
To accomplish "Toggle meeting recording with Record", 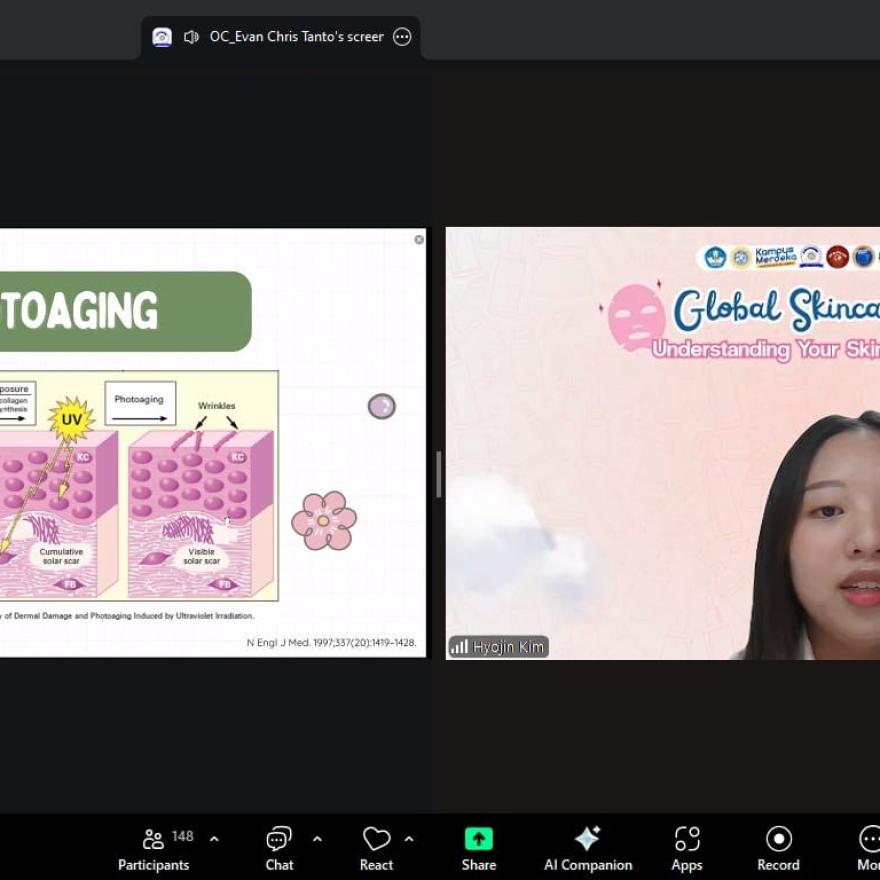I will [x=778, y=848].
